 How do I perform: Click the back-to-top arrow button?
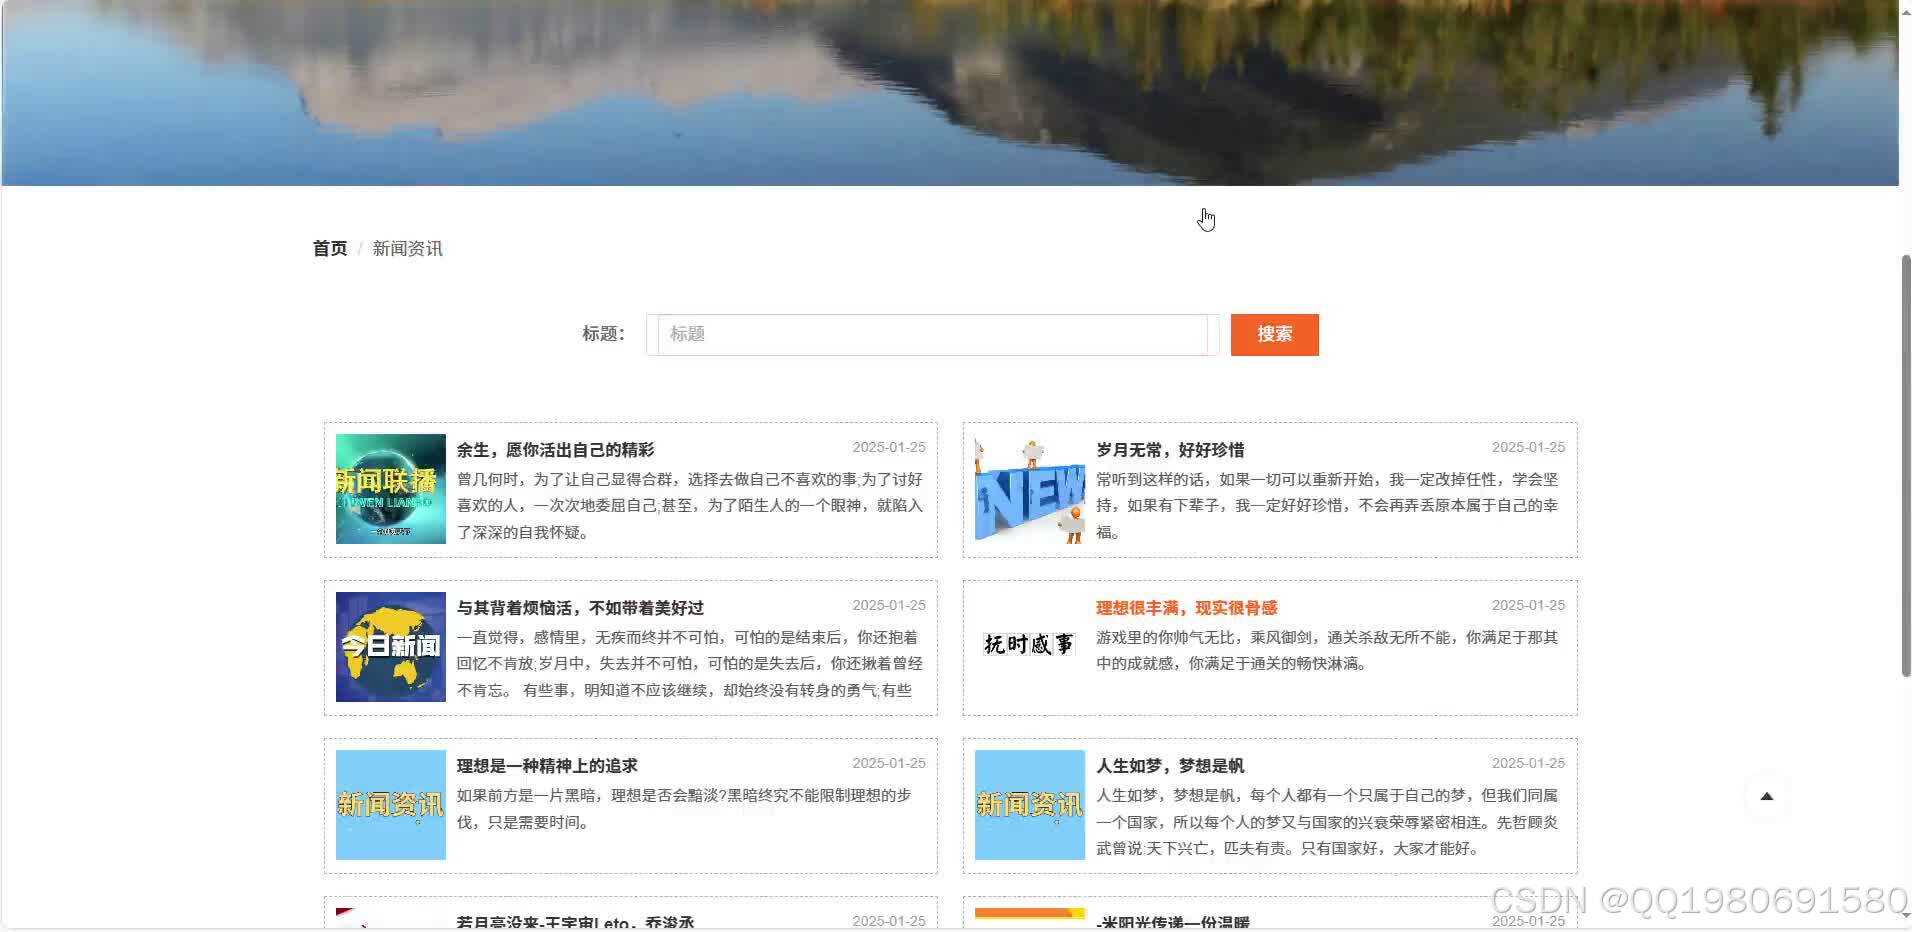tap(1768, 797)
